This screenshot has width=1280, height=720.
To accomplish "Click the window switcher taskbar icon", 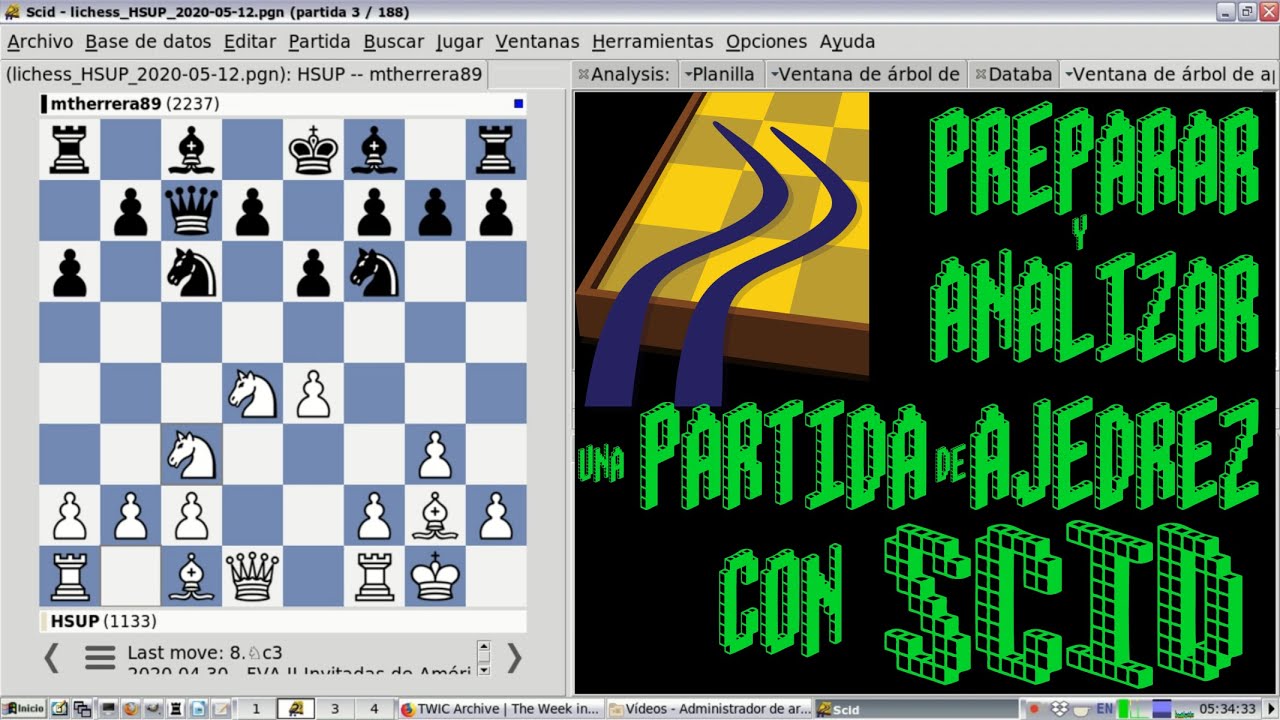I will (83, 709).
